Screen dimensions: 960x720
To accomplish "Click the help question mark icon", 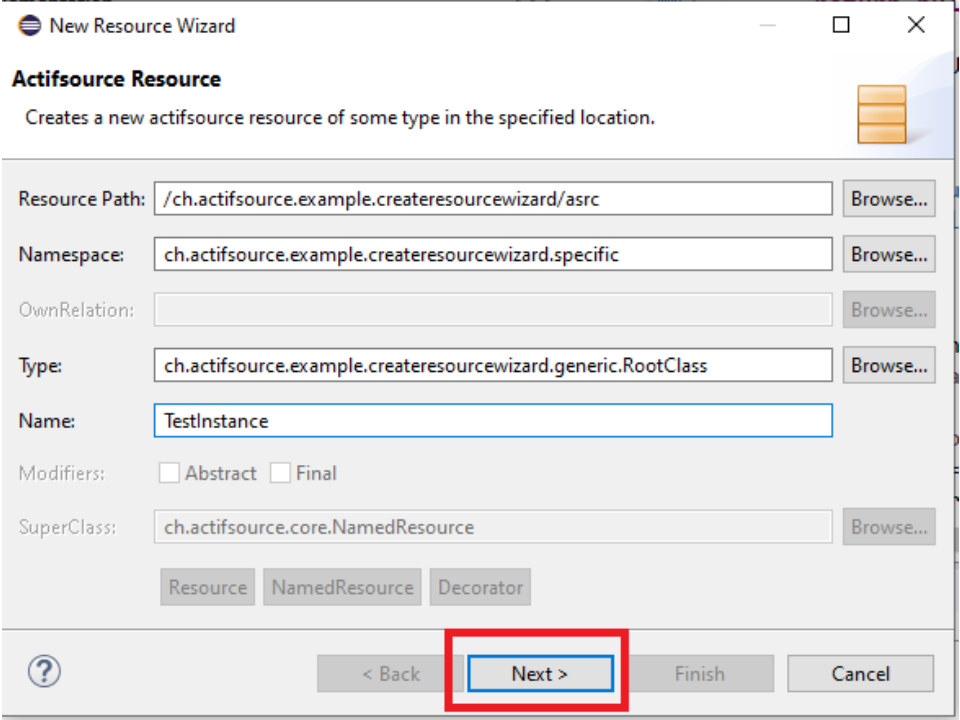I will point(45,672).
